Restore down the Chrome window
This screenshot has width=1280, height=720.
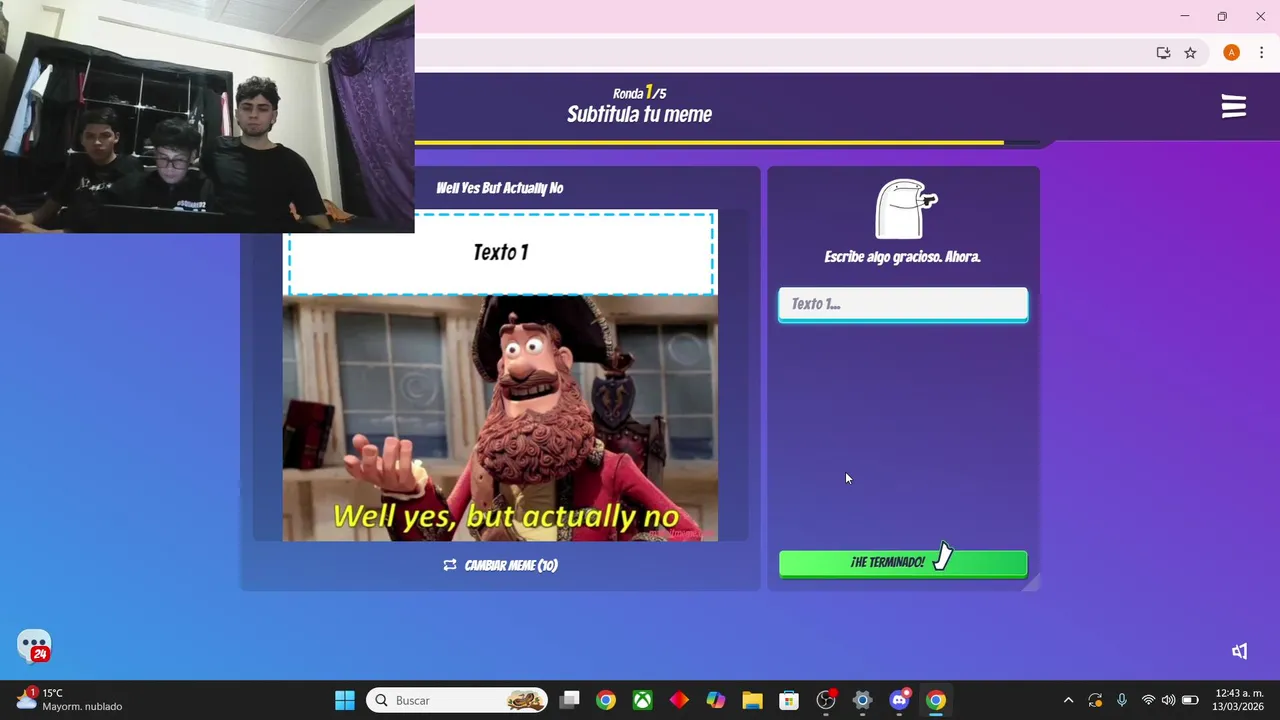[1222, 16]
